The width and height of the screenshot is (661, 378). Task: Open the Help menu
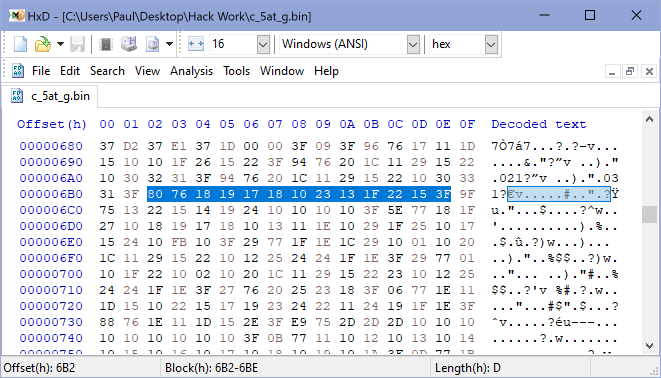pos(326,71)
